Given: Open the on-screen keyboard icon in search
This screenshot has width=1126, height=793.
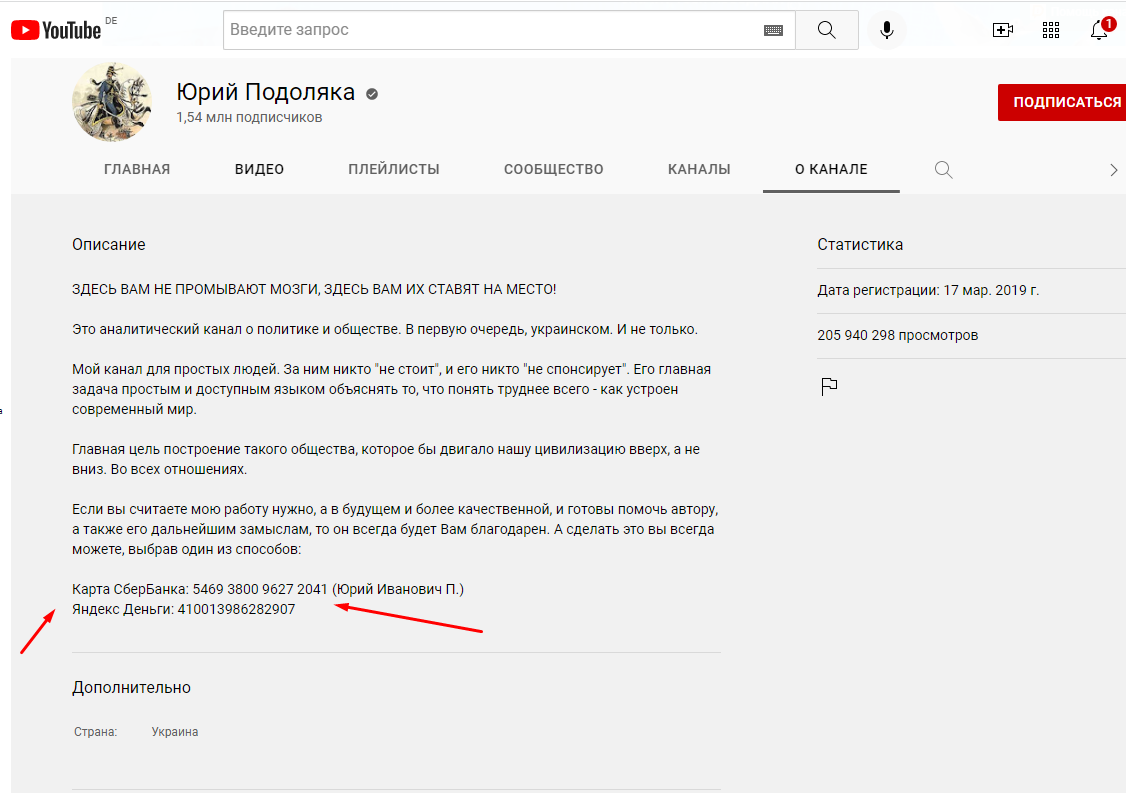Looking at the screenshot, I should (x=773, y=30).
